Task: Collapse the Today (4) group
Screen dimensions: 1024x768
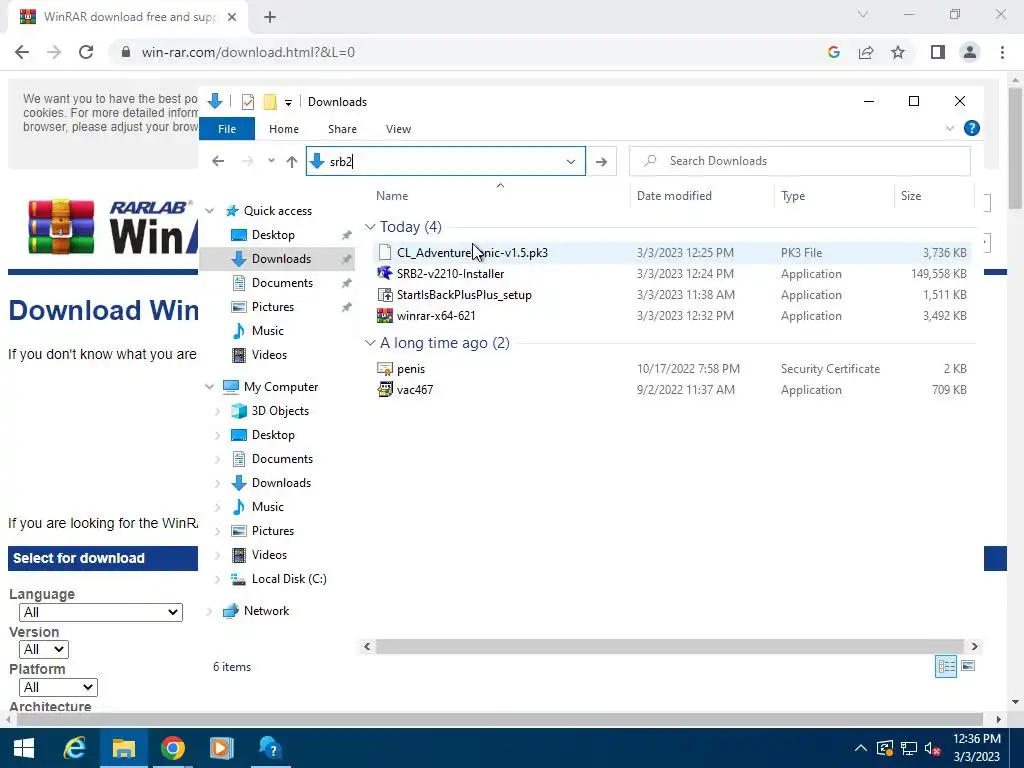Action: 370,227
